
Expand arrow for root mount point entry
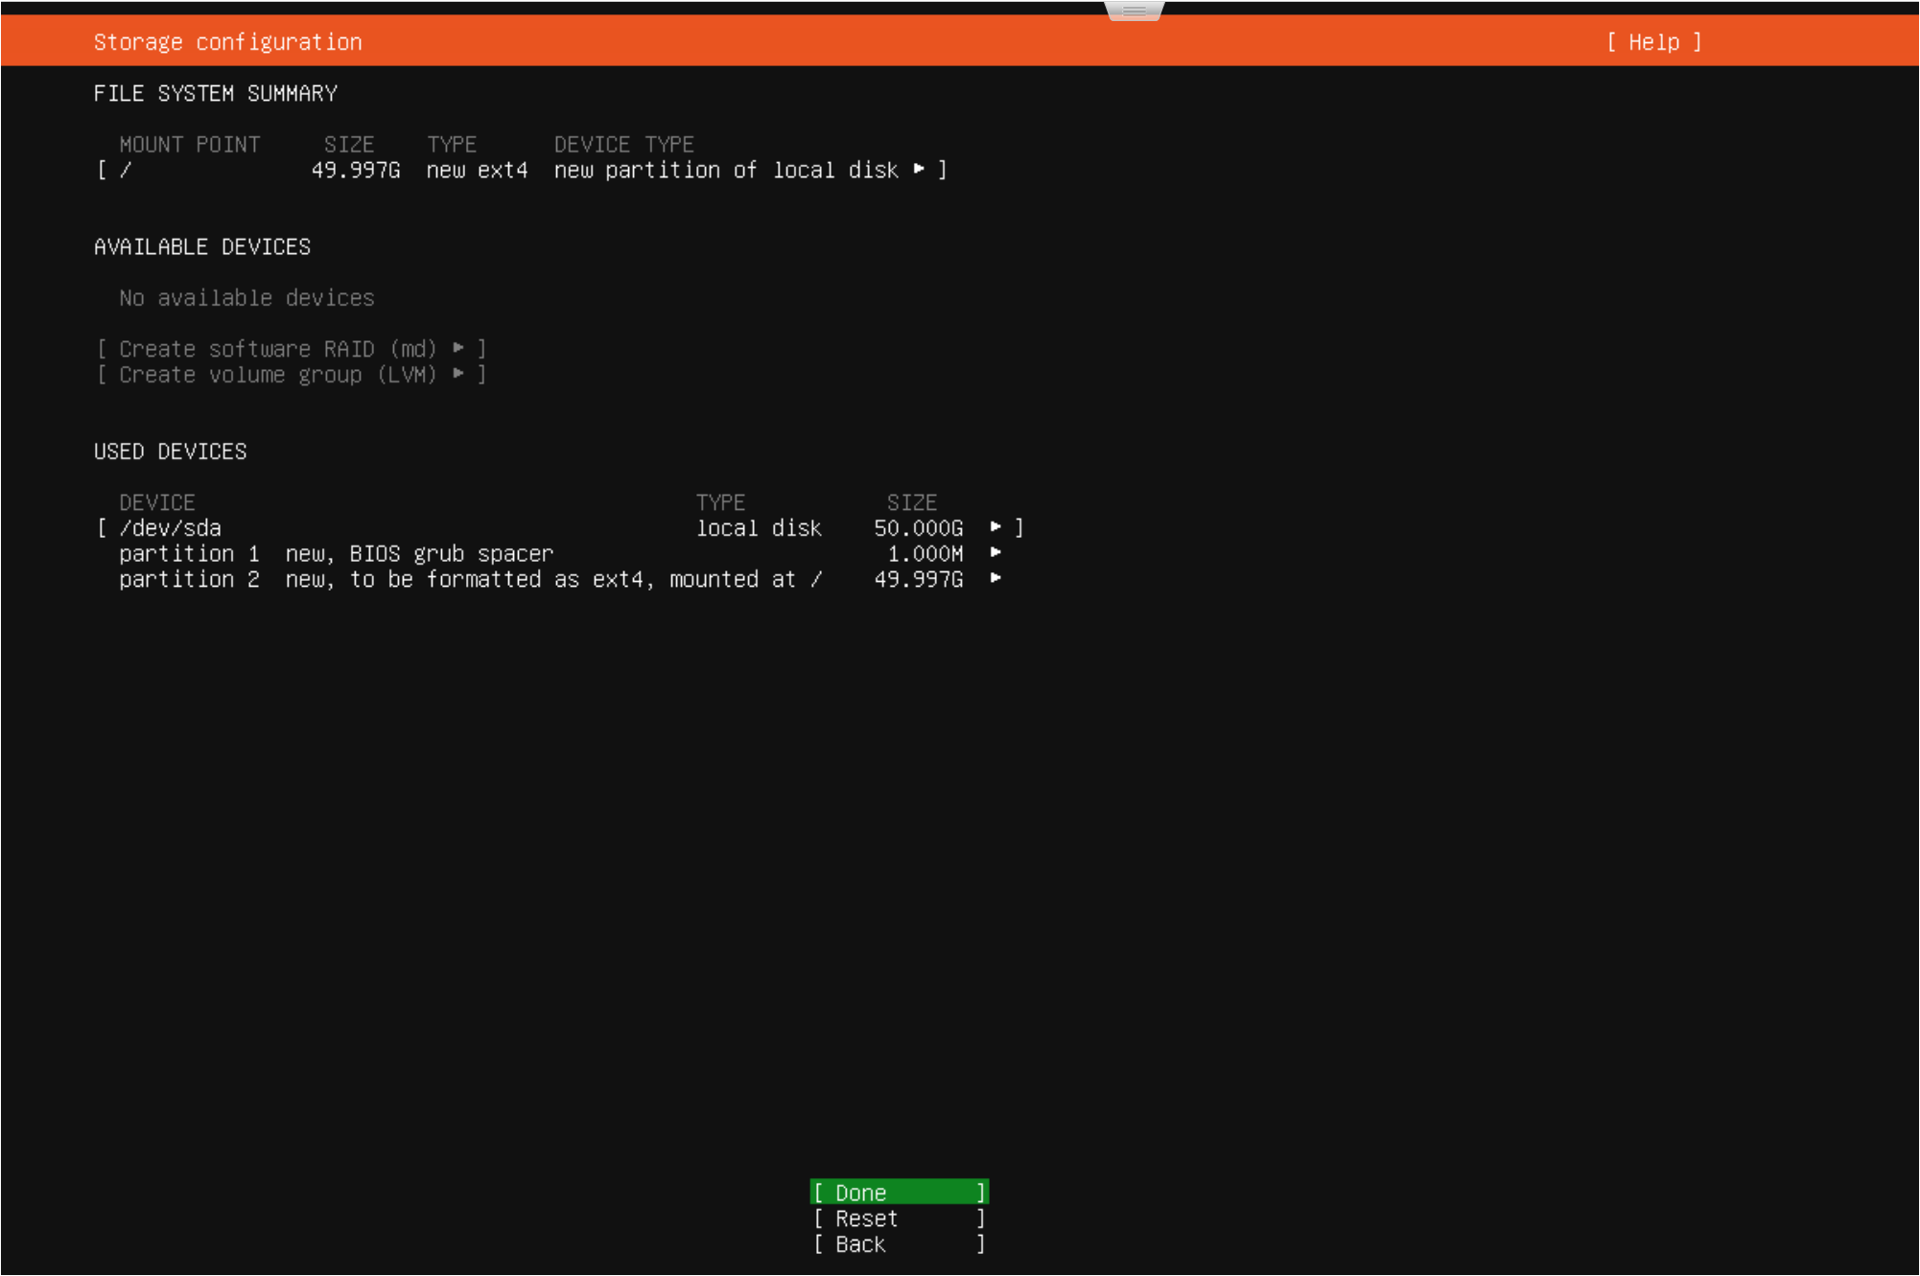(x=918, y=169)
